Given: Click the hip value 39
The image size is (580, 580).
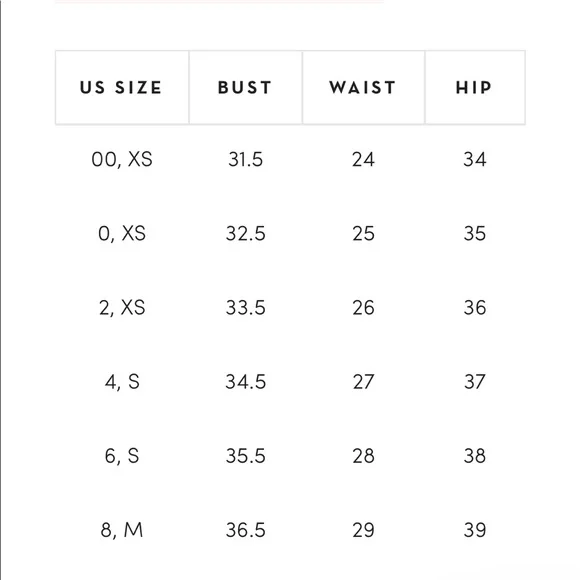Looking at the screenshot, I should (475, 530).
